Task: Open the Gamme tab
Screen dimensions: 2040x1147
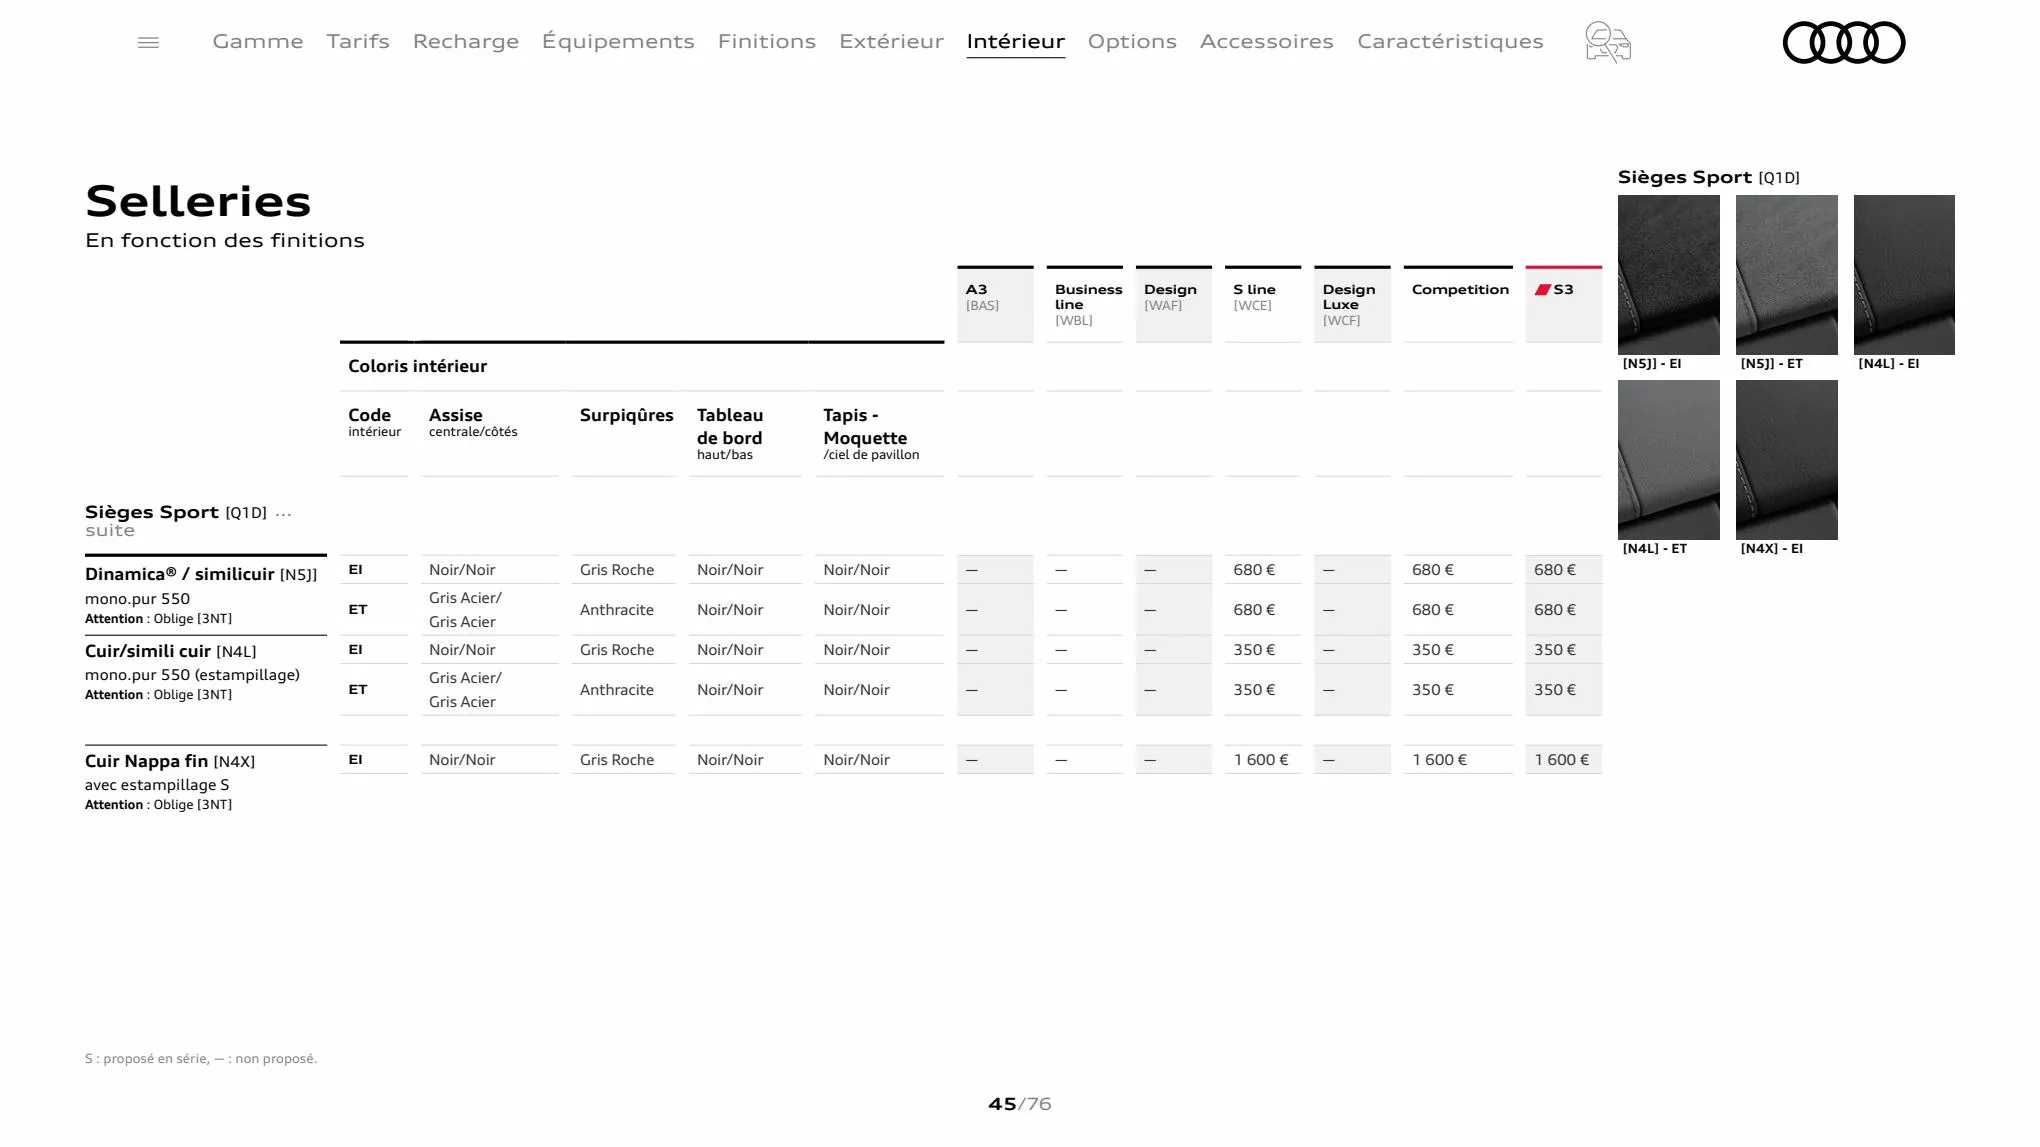Action: (x=258, y=41)
